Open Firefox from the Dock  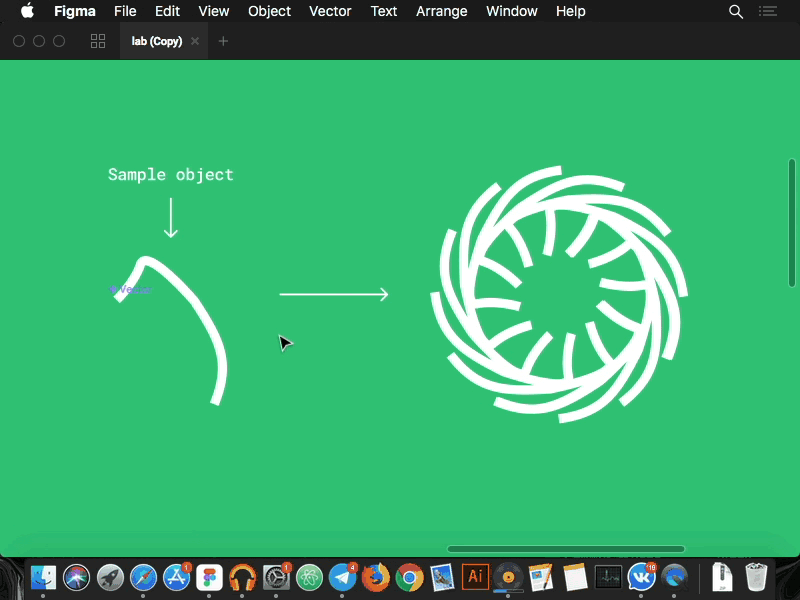[x=376, y=577]
